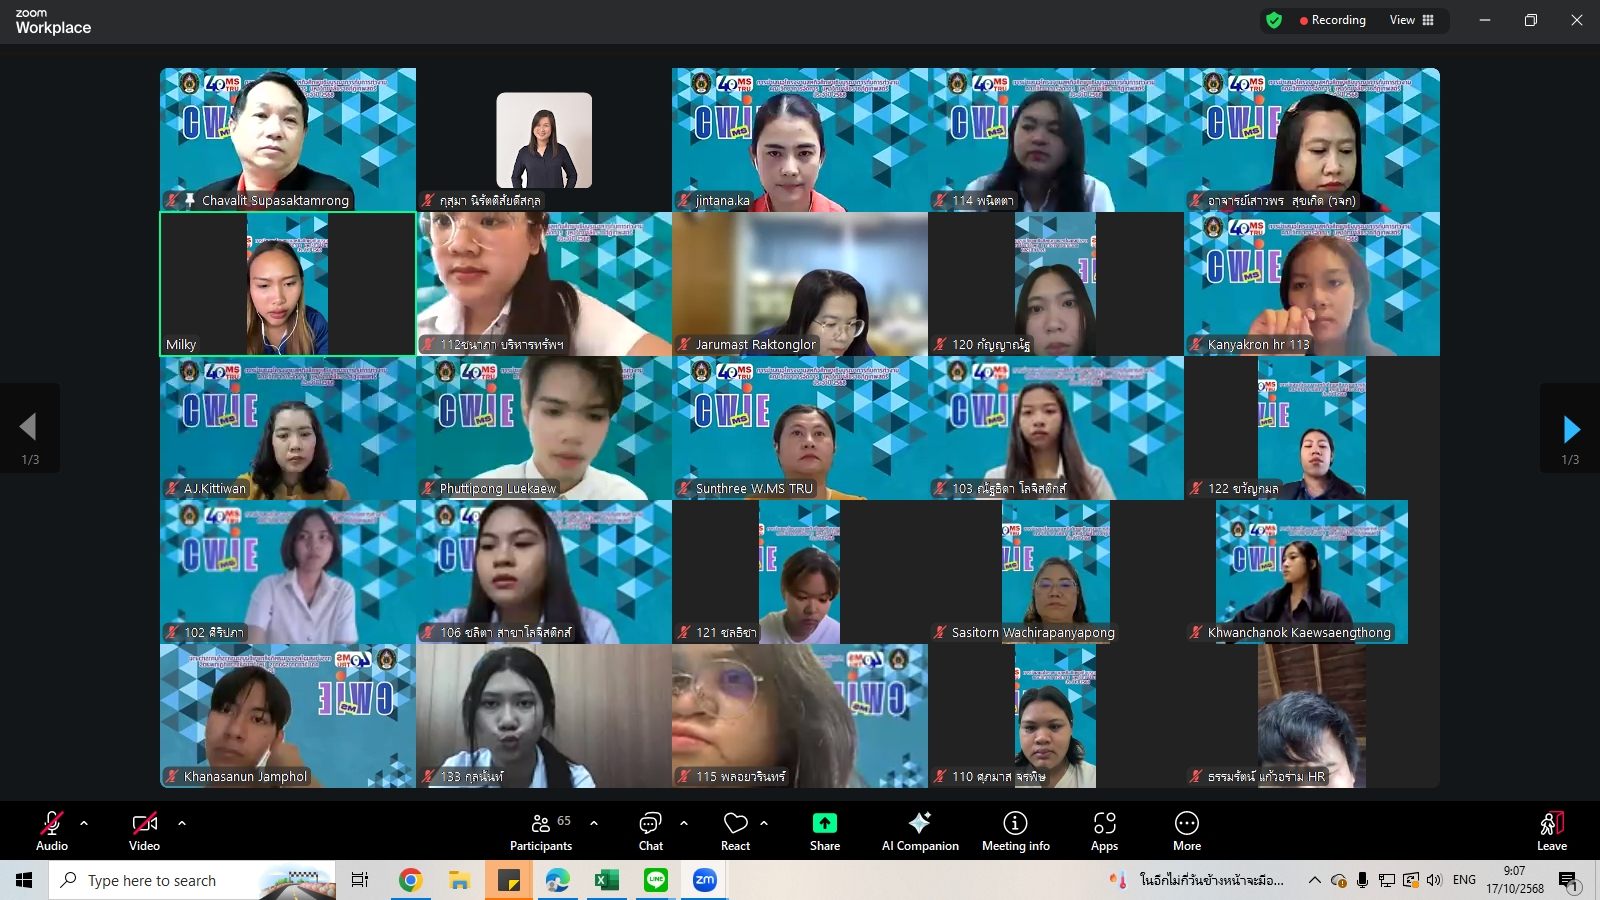Leave the meeting
Image resolution: width=1600 pixels, height=900 pixels.
tap(1551, 831)
